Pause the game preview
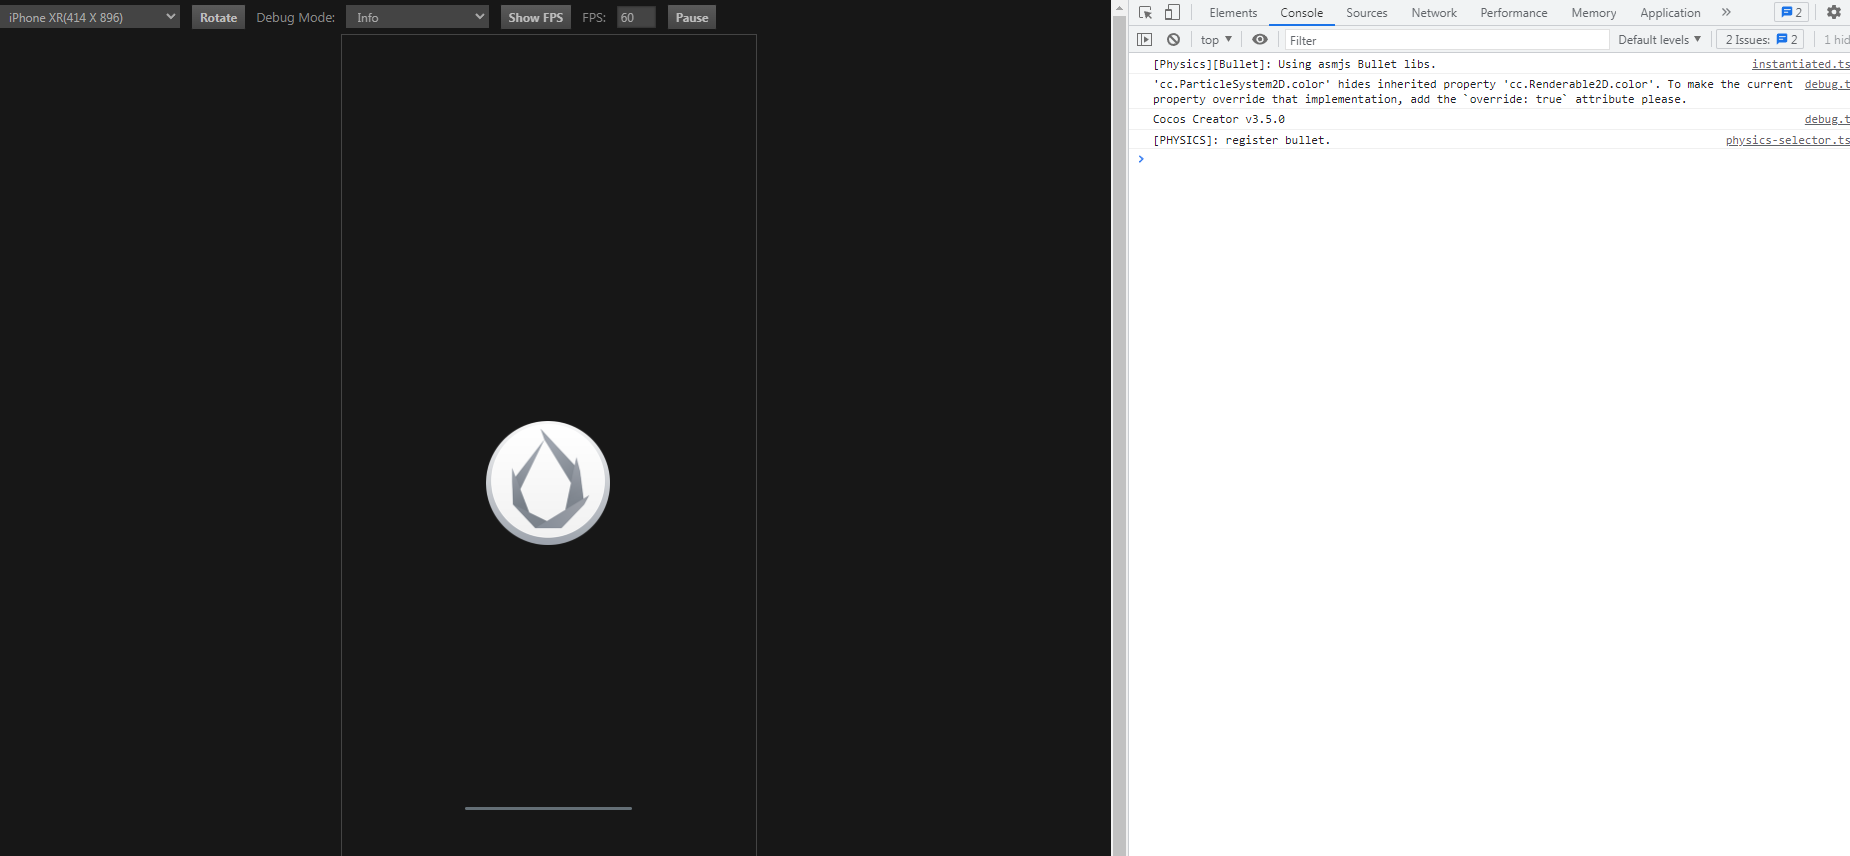This screenshot has height=856, width=1850. click(691, 17)
